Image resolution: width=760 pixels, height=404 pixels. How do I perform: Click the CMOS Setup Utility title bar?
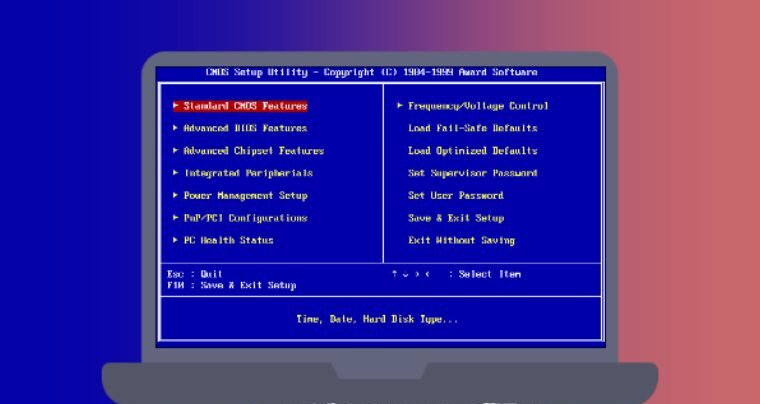(371, 73)
